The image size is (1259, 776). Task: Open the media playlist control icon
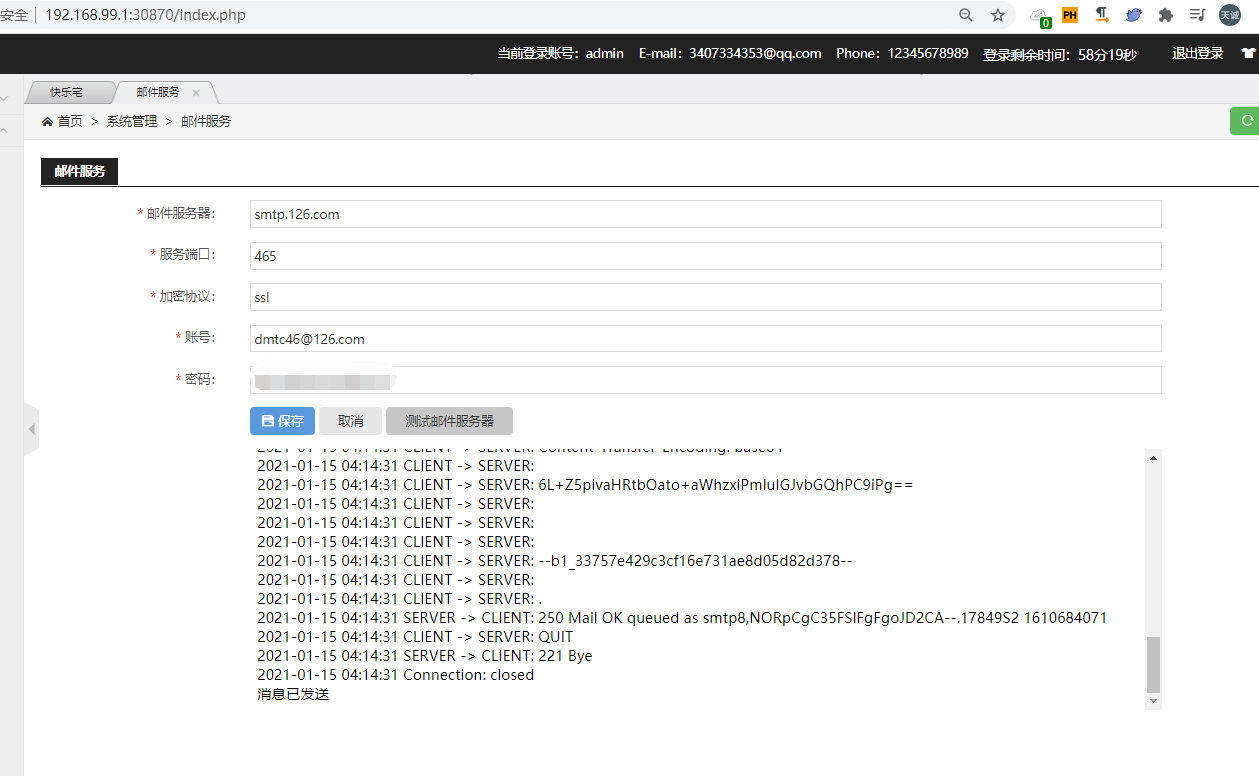point(1197,15)
